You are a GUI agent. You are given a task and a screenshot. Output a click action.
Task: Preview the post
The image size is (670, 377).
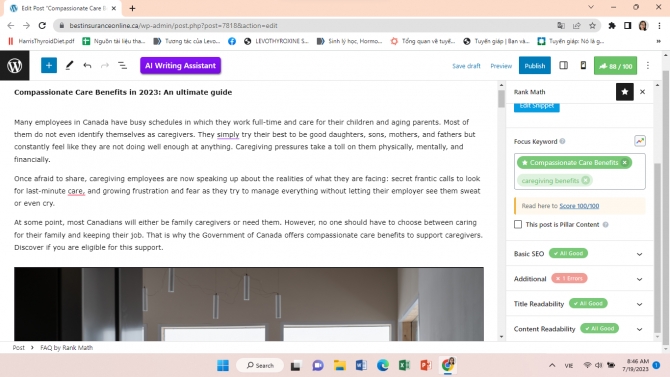[501, 66]
